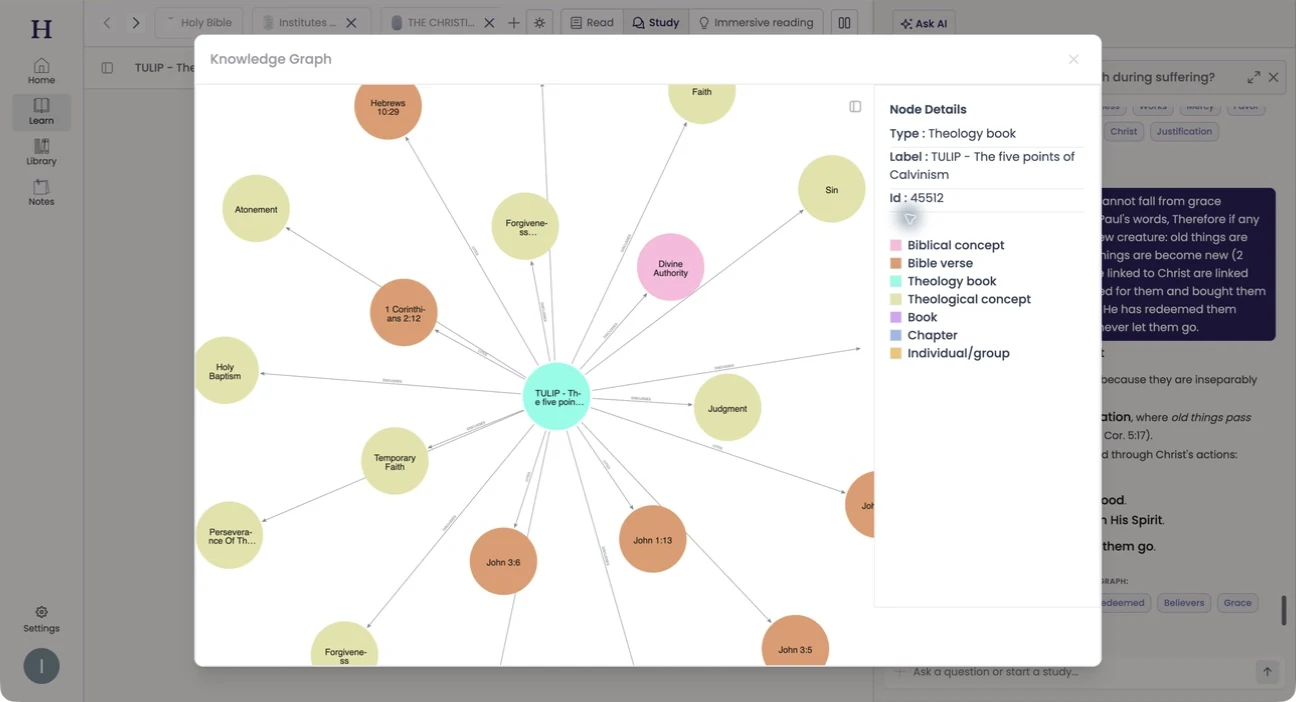
Task: Select Immersive reading mode
Action: (x=755, y=22)
